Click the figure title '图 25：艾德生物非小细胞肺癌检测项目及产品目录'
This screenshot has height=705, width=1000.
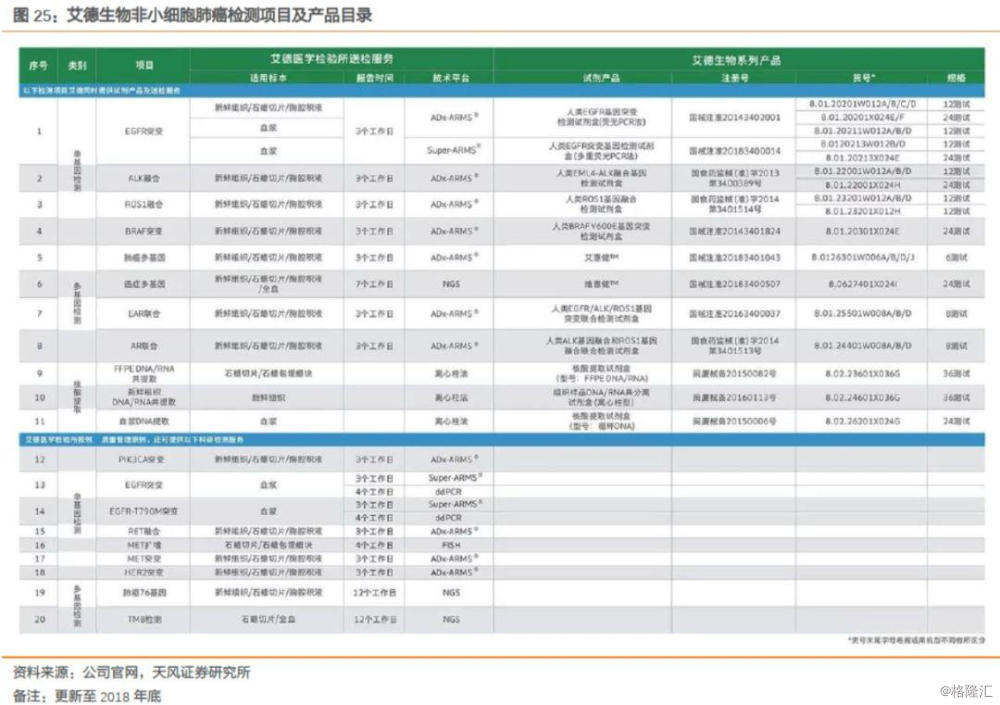click(x=192, y=15)
